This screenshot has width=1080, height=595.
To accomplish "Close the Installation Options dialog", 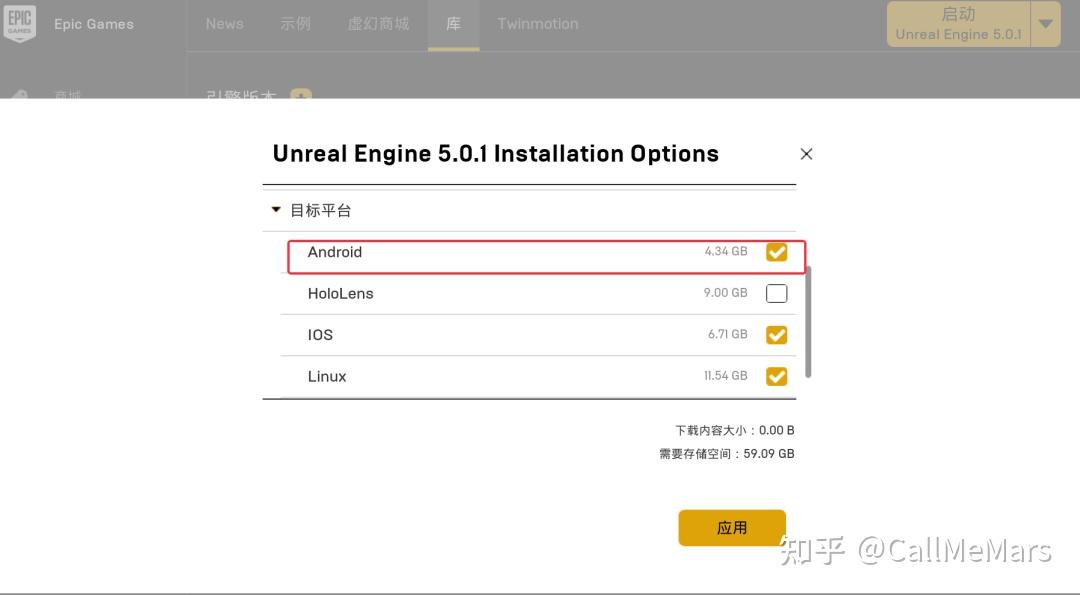I will point(807,154).
